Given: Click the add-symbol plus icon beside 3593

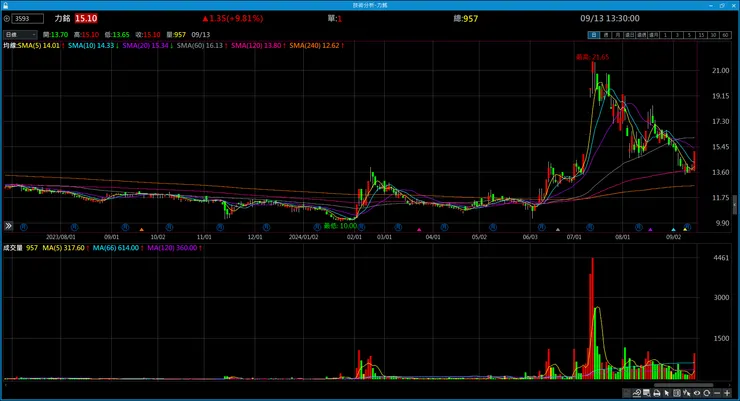Looking at the screenshot, I should [x=7, y=19].
